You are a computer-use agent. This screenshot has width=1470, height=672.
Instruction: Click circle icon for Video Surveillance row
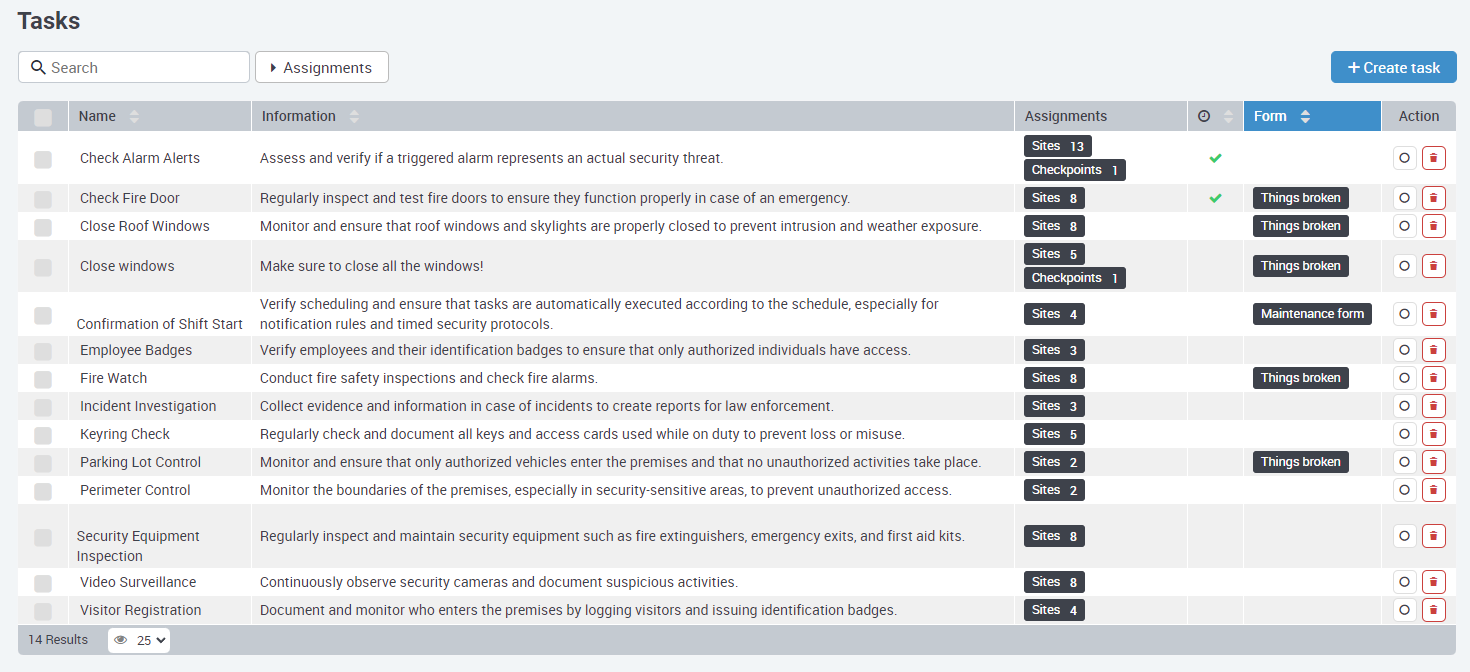[1404, 582]
